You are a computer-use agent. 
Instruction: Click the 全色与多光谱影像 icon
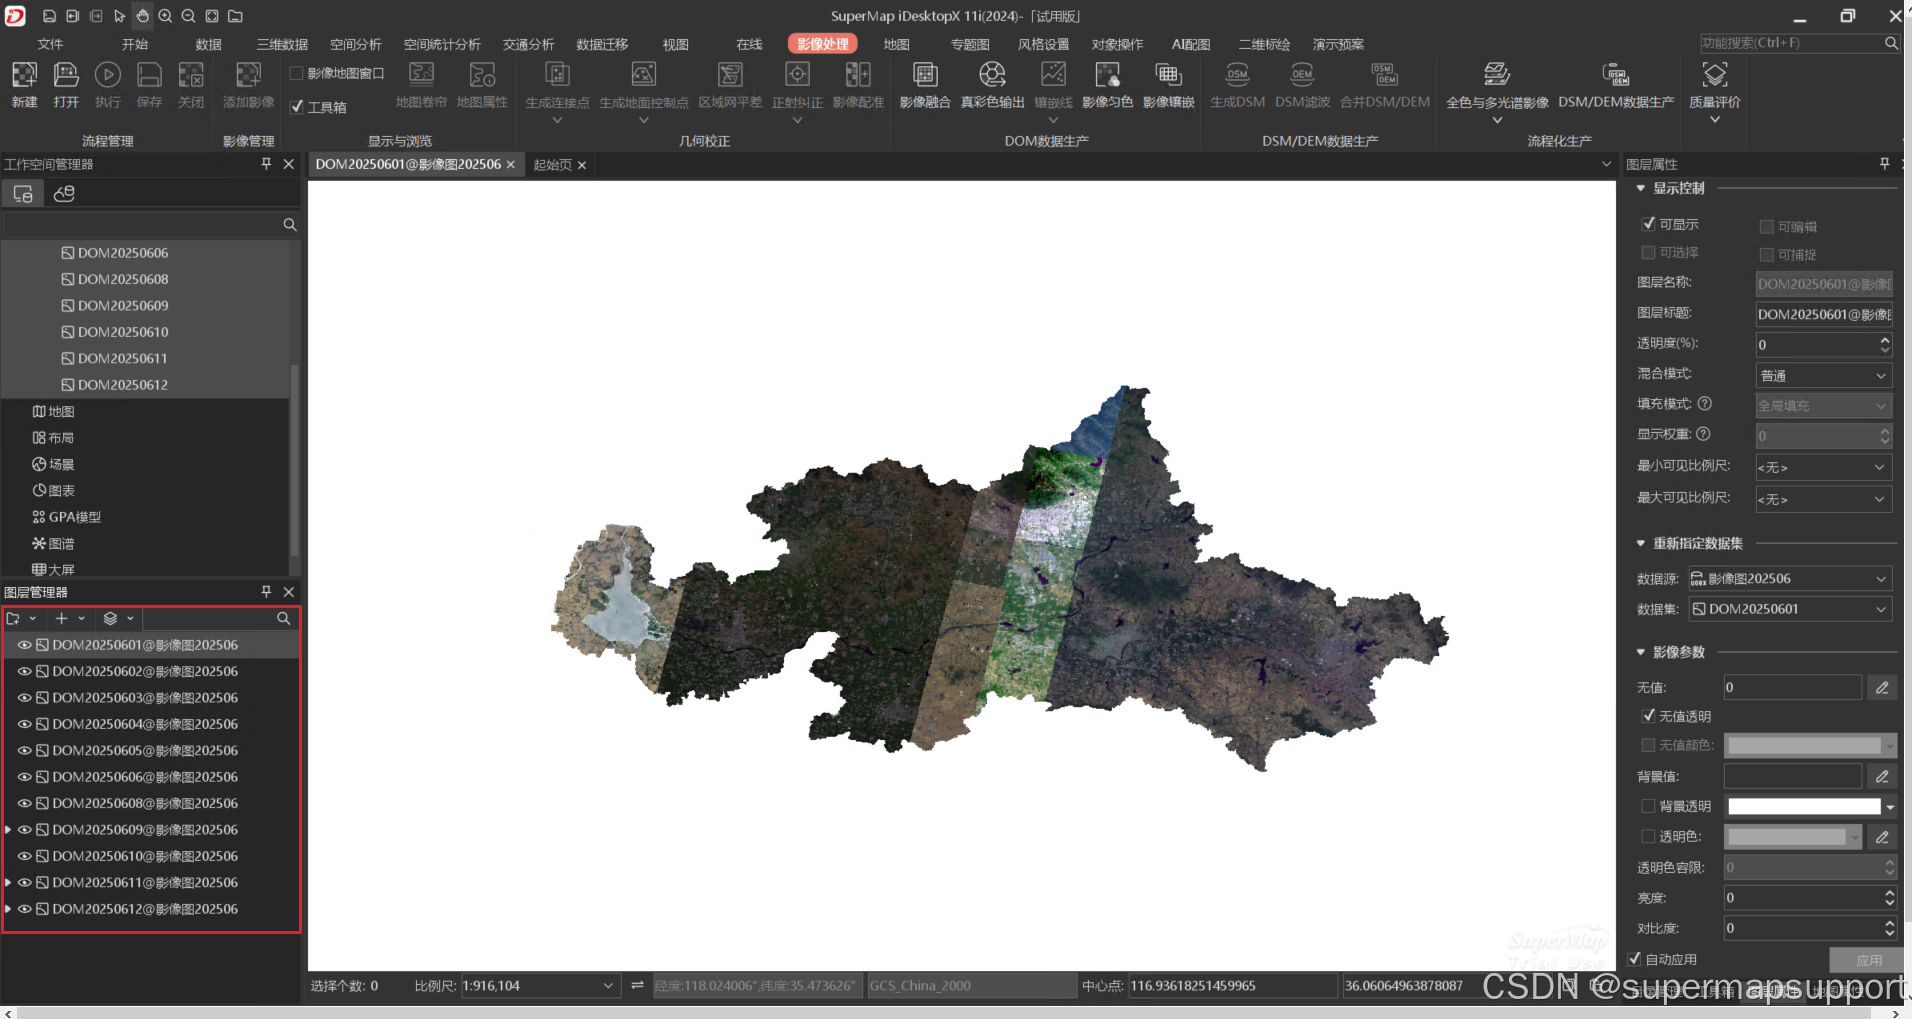(1497, 75)
